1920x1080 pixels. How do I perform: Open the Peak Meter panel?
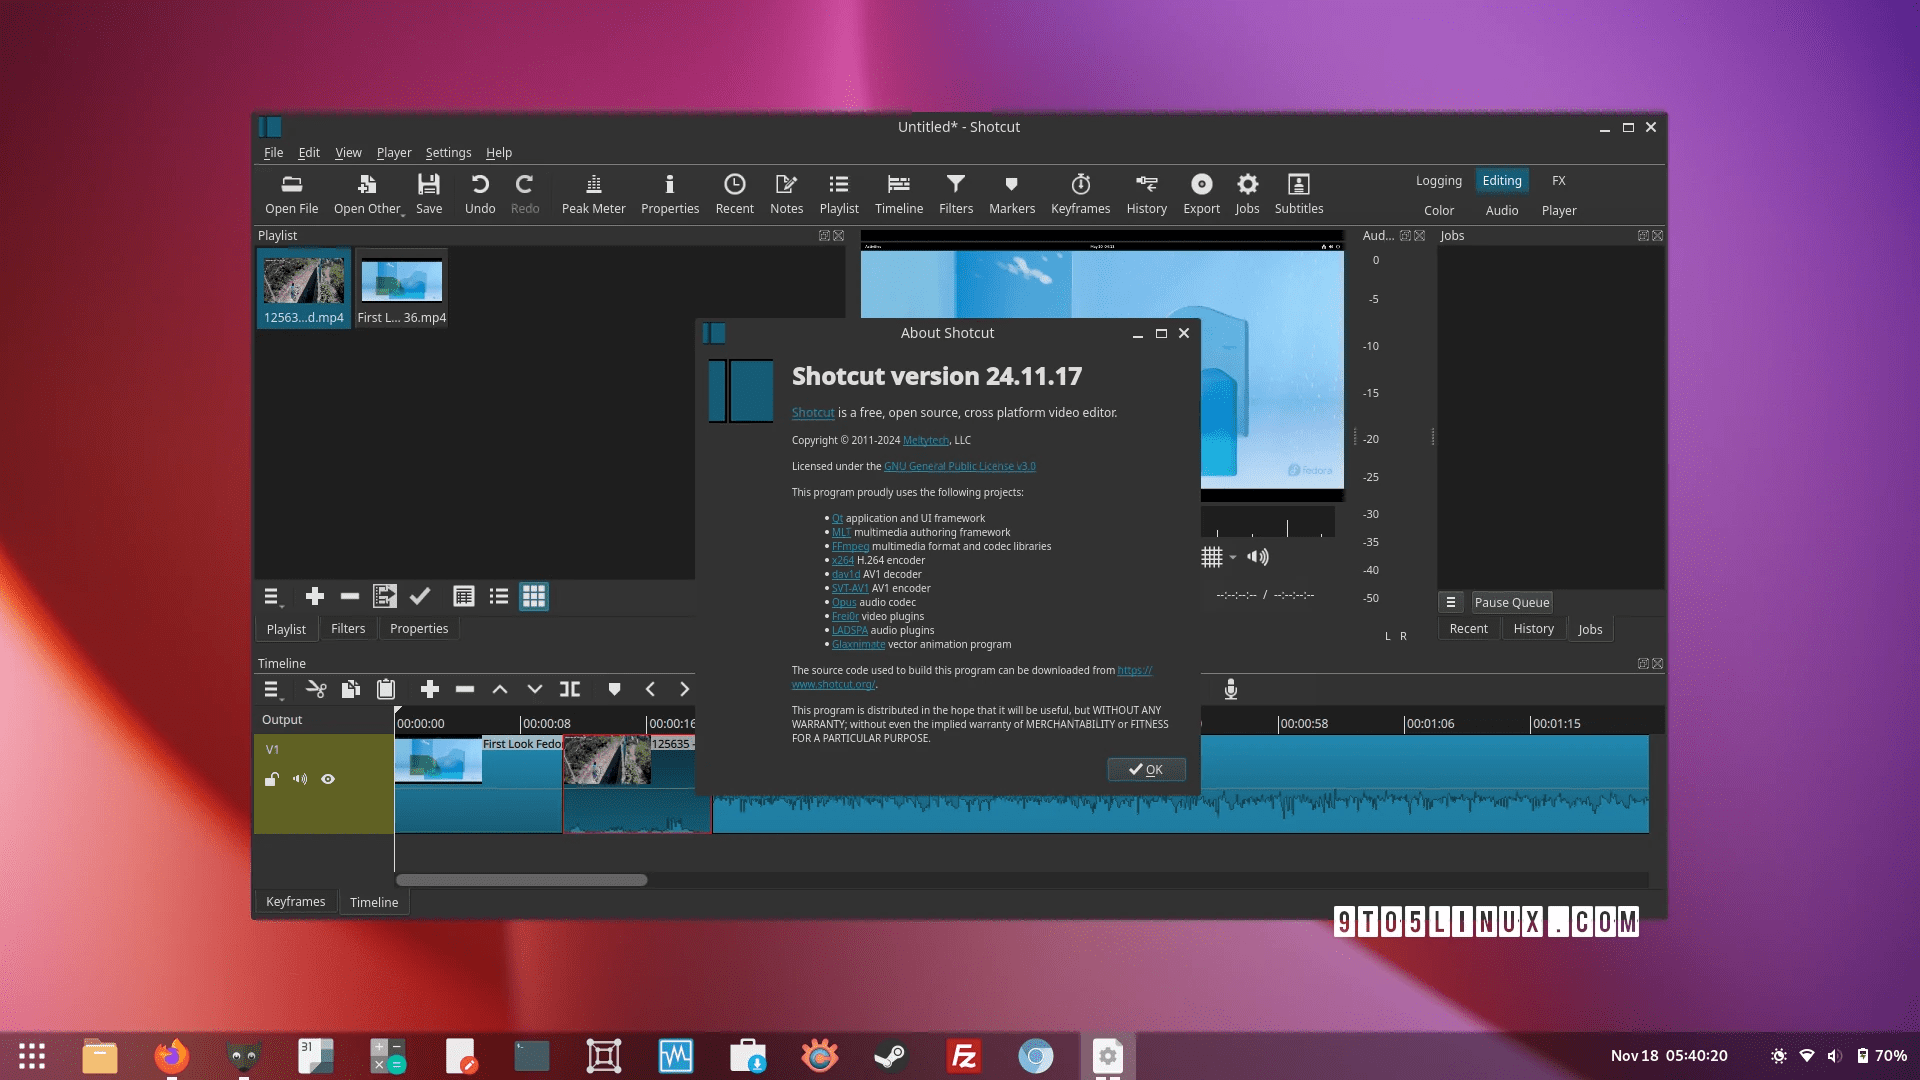point(593,193)
